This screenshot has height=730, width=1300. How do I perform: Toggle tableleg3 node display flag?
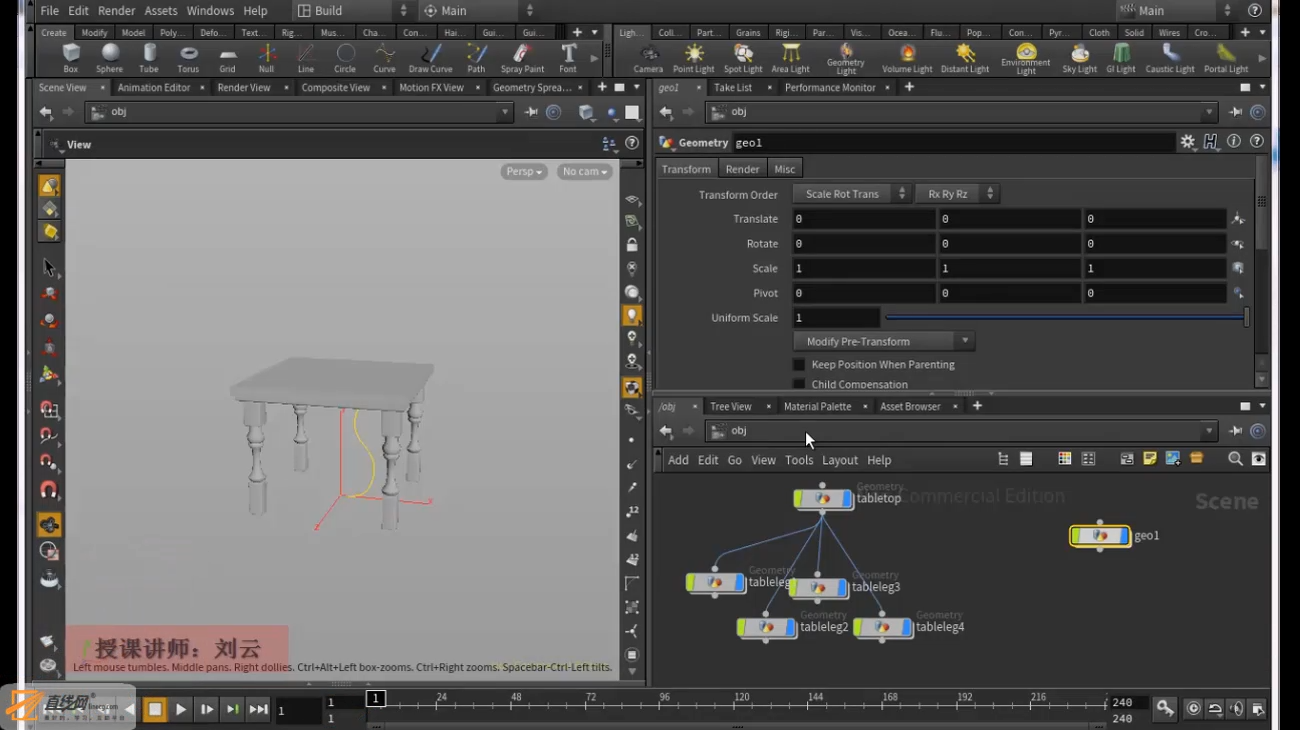click(x=842, y=588)
